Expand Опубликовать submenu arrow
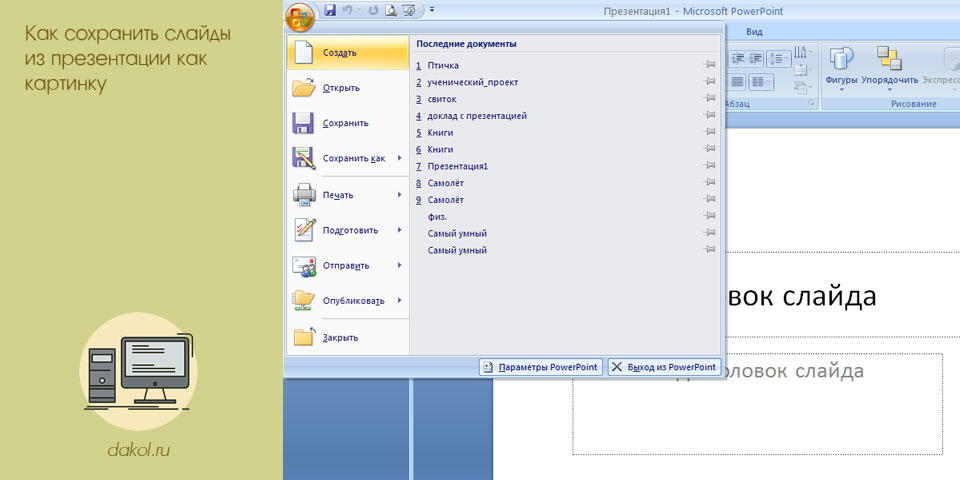960x480 pixels. pos(399,301)
